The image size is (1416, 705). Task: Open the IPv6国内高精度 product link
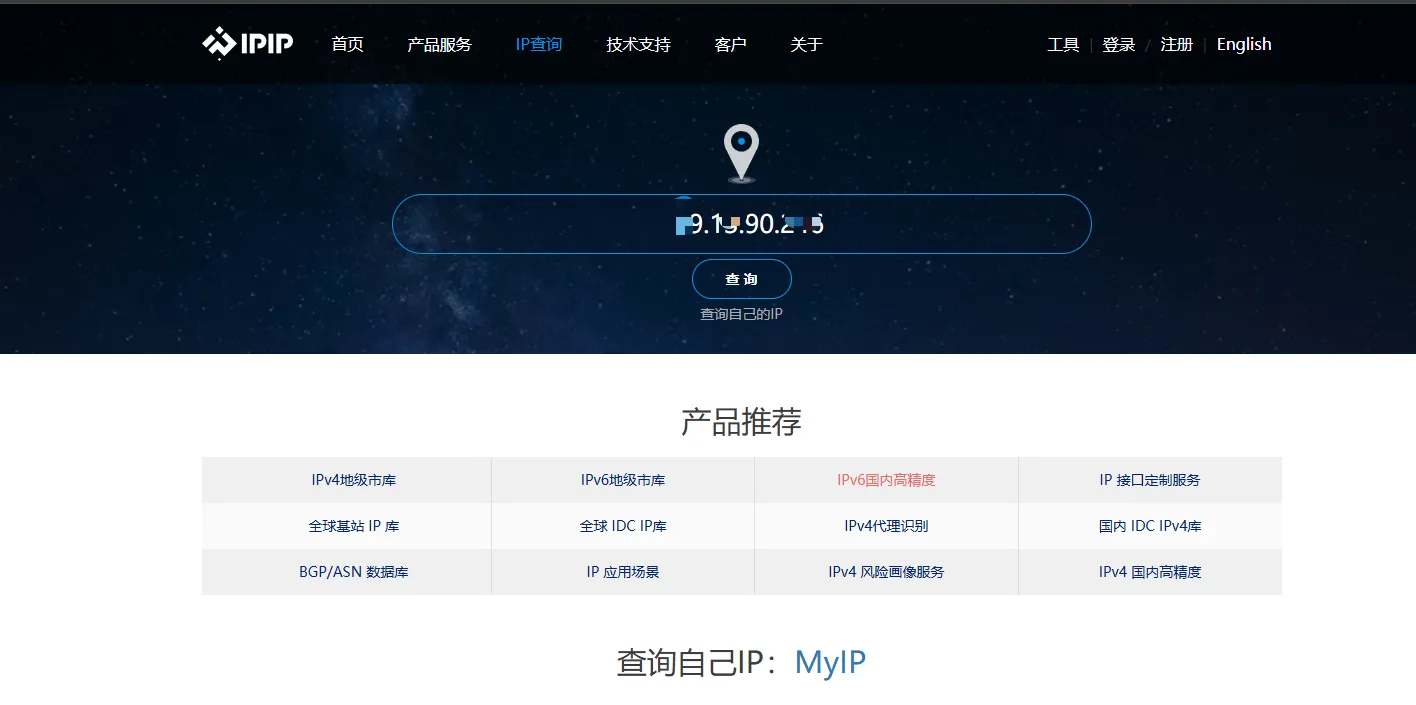tap(885, 479)
